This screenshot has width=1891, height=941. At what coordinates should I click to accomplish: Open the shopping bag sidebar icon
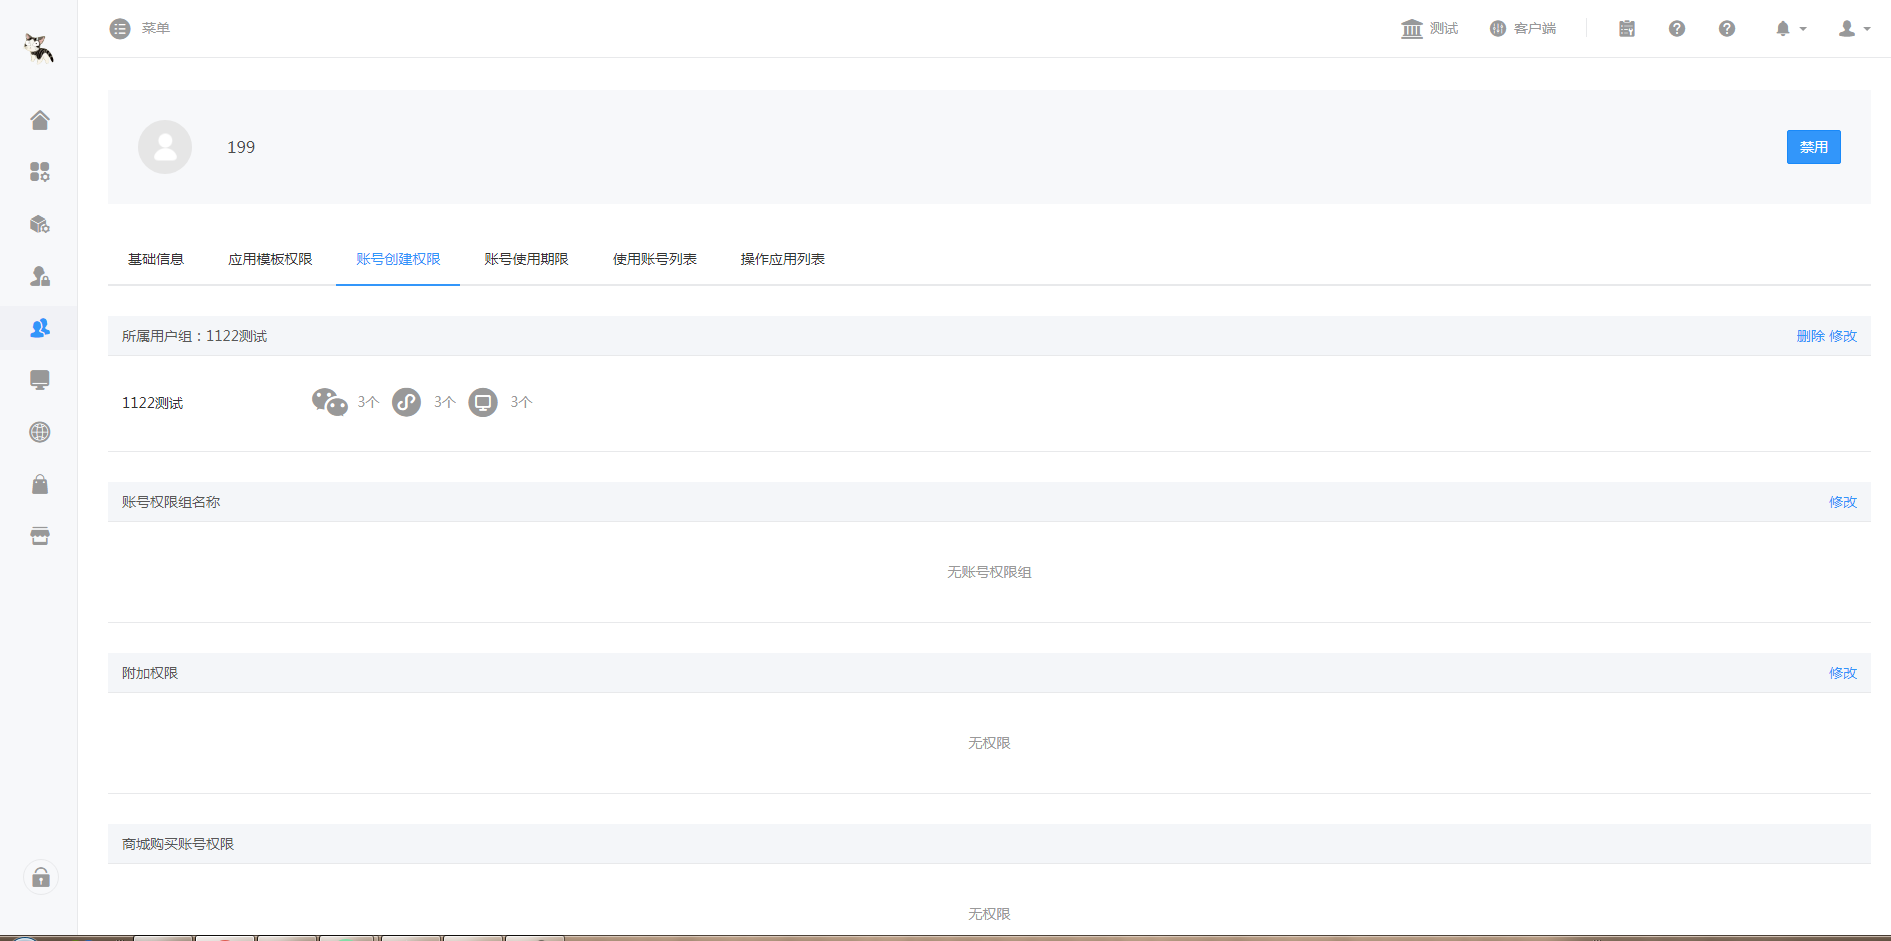[40, 484]
